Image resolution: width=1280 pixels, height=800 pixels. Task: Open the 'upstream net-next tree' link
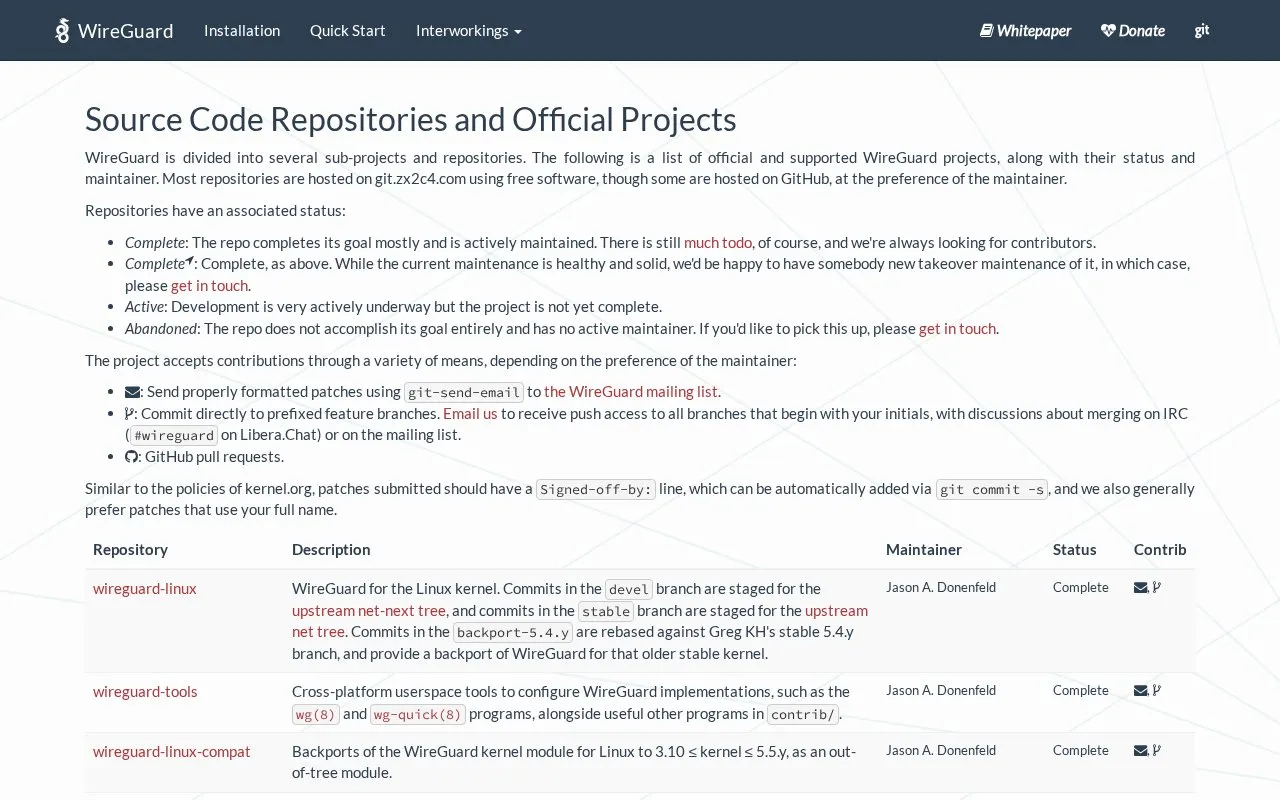369,611
